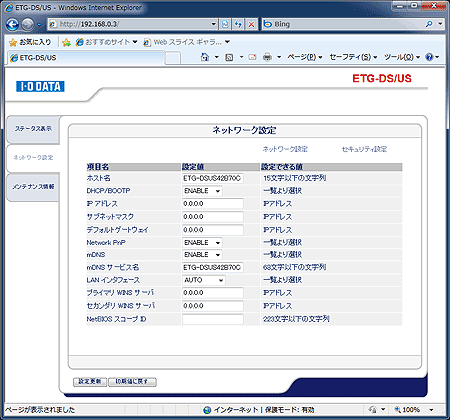
Task: Click the ネットワーク設定 sub-link
Action: tap(285, 149)
